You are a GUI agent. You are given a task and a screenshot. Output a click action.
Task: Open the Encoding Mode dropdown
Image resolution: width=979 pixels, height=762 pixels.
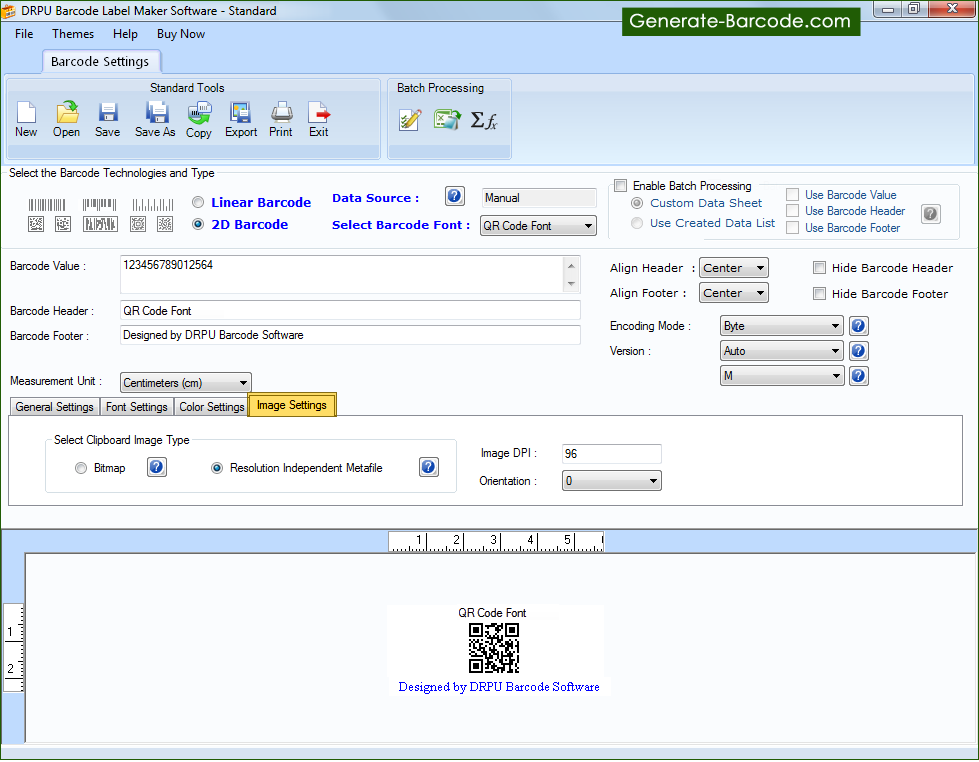(x=782, y=326)
